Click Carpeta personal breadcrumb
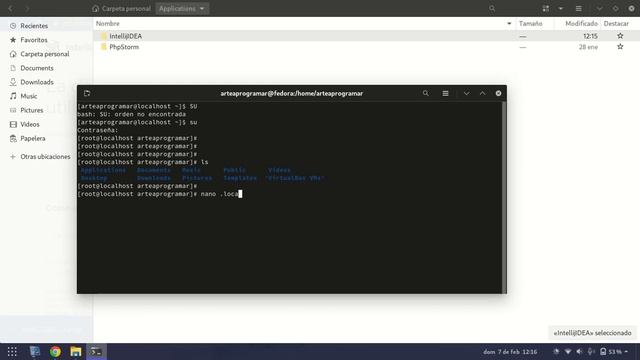The width and height of the screenshot is (640, 360). tap(121, 8)
